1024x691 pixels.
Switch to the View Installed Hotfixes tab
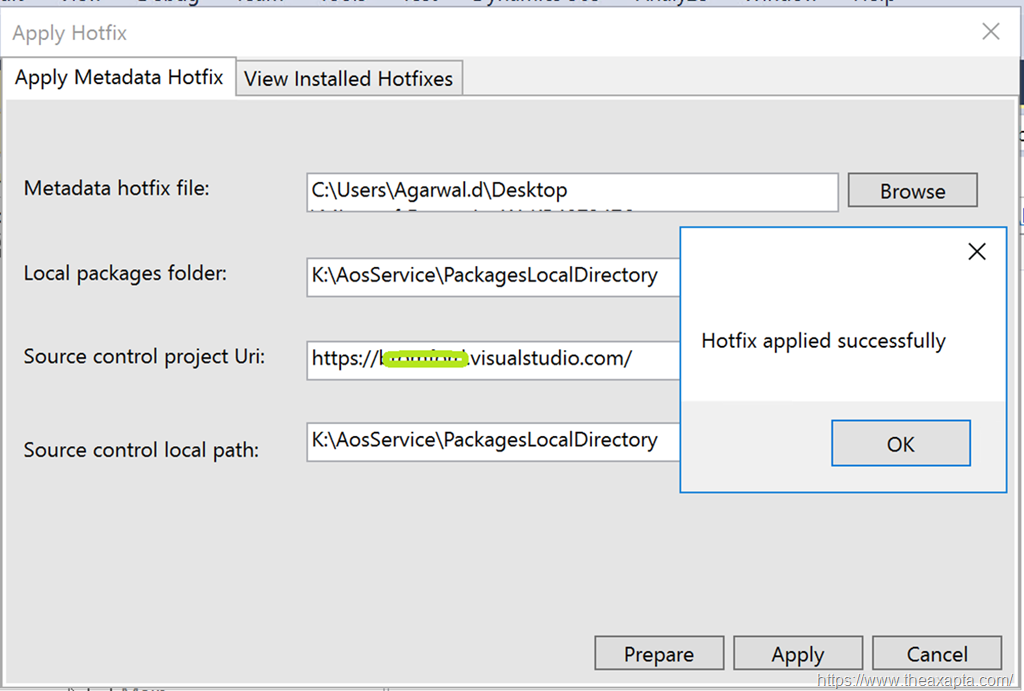[x=349, y=78]
